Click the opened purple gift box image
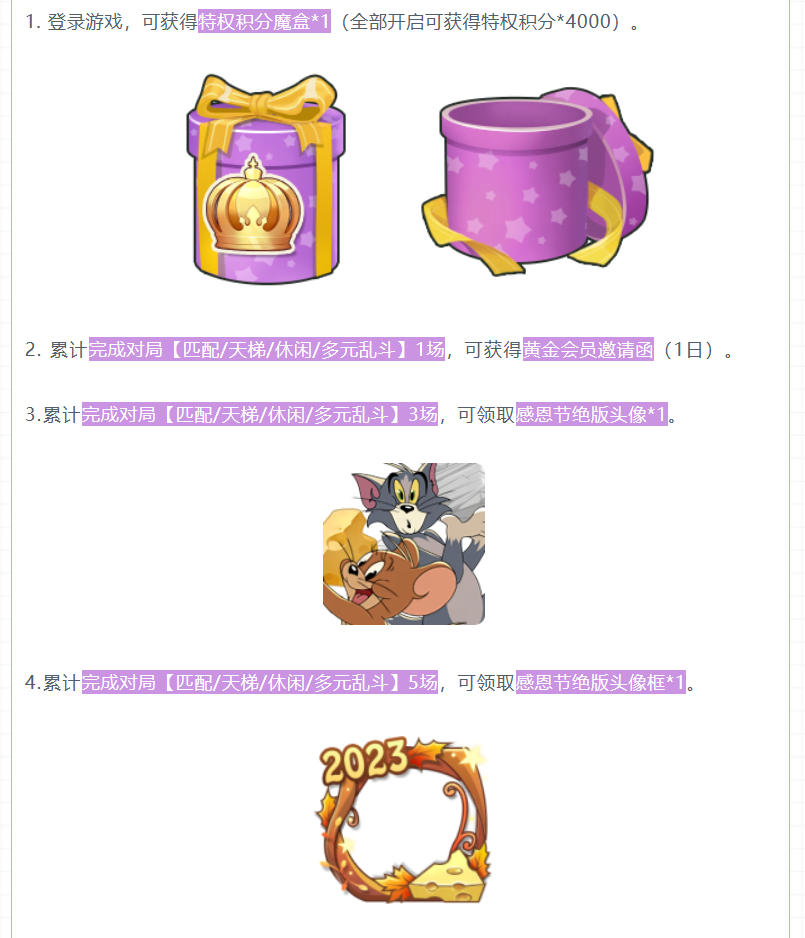Screen dimensions: 805x938 [x=537, y=181]
